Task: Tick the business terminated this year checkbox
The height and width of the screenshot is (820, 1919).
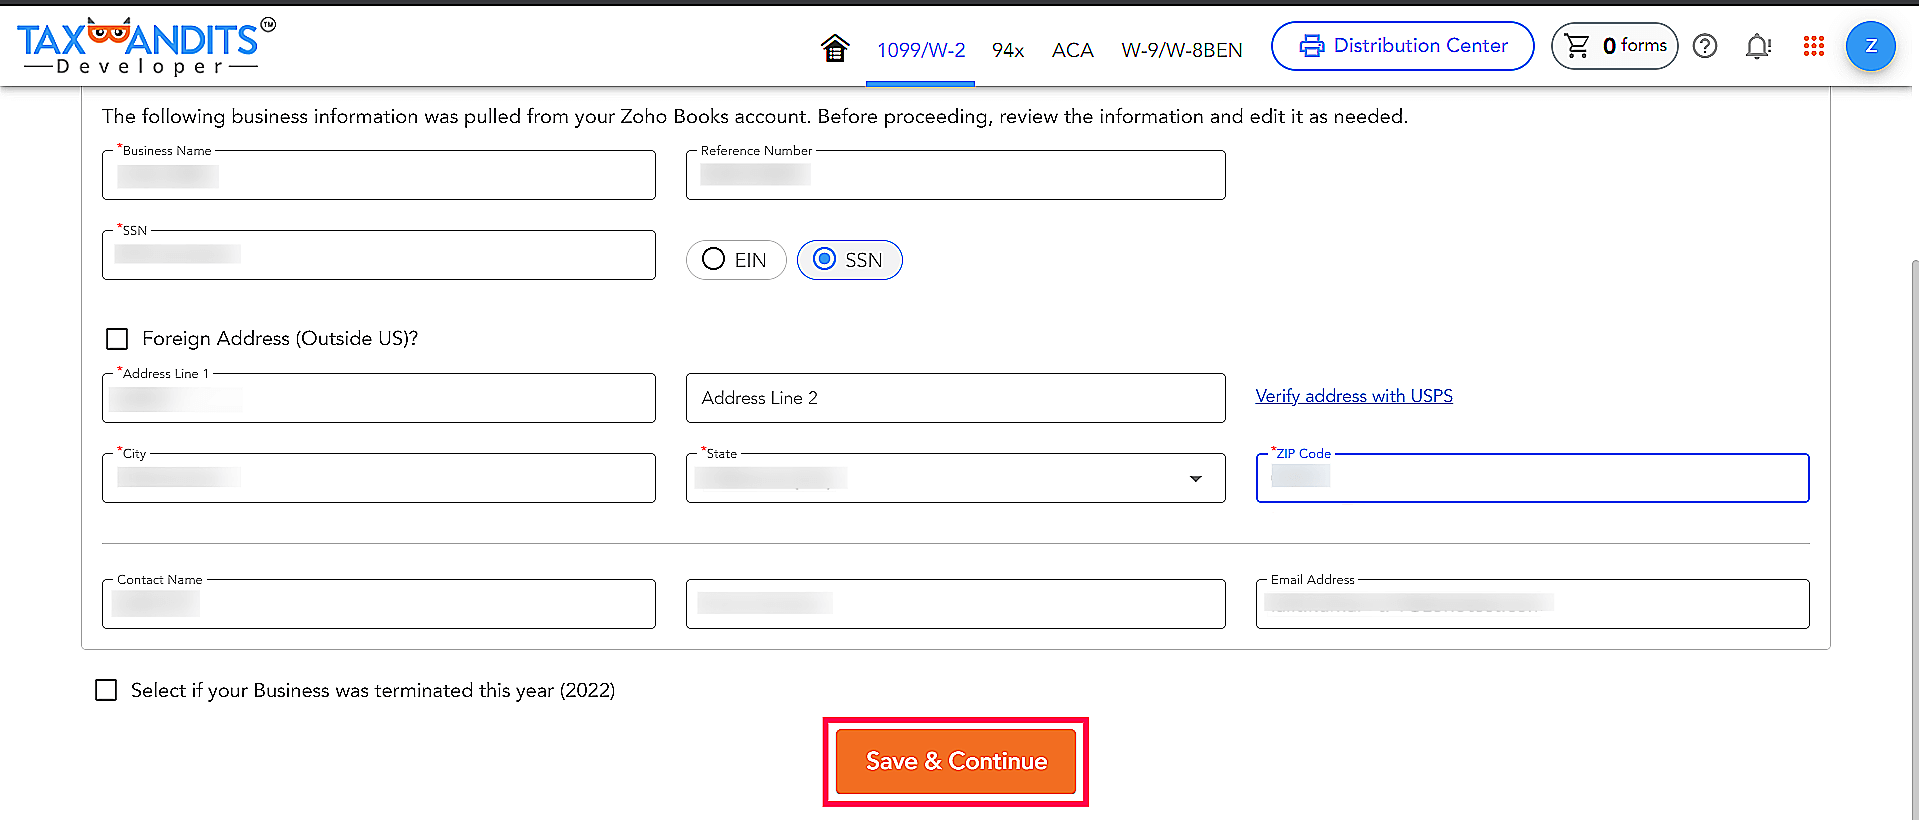Action: coord(106,690)
